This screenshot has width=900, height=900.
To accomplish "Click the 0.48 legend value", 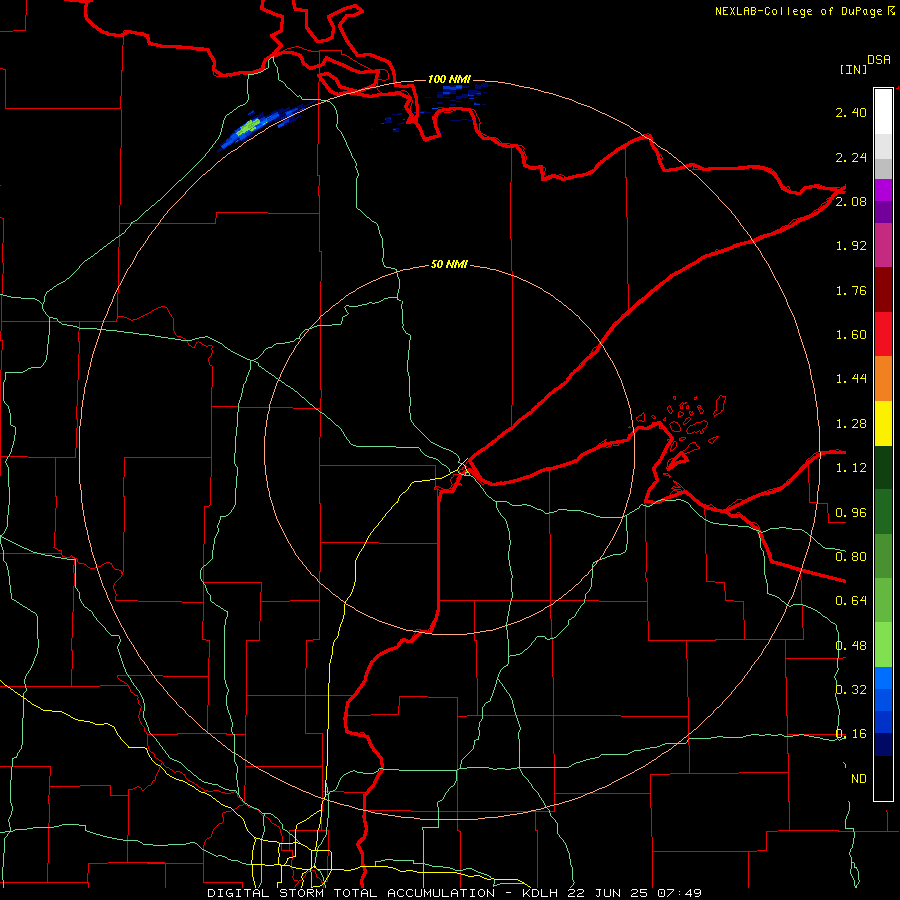I will pos(851,646).
